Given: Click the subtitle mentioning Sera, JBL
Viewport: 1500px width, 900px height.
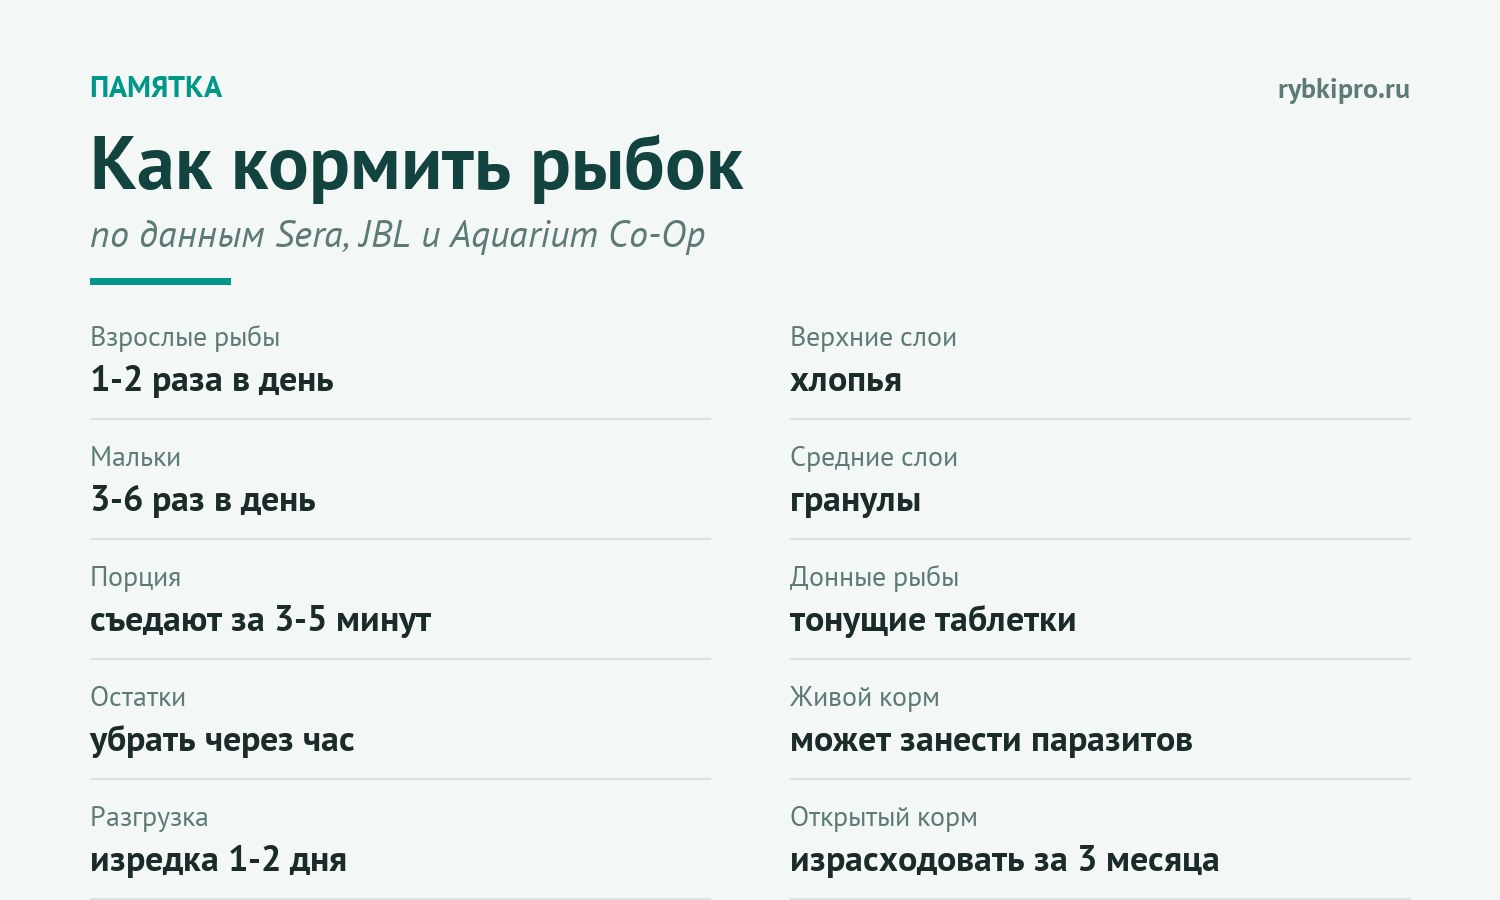Looking at the screenshot, I should [x=397, y=235].
